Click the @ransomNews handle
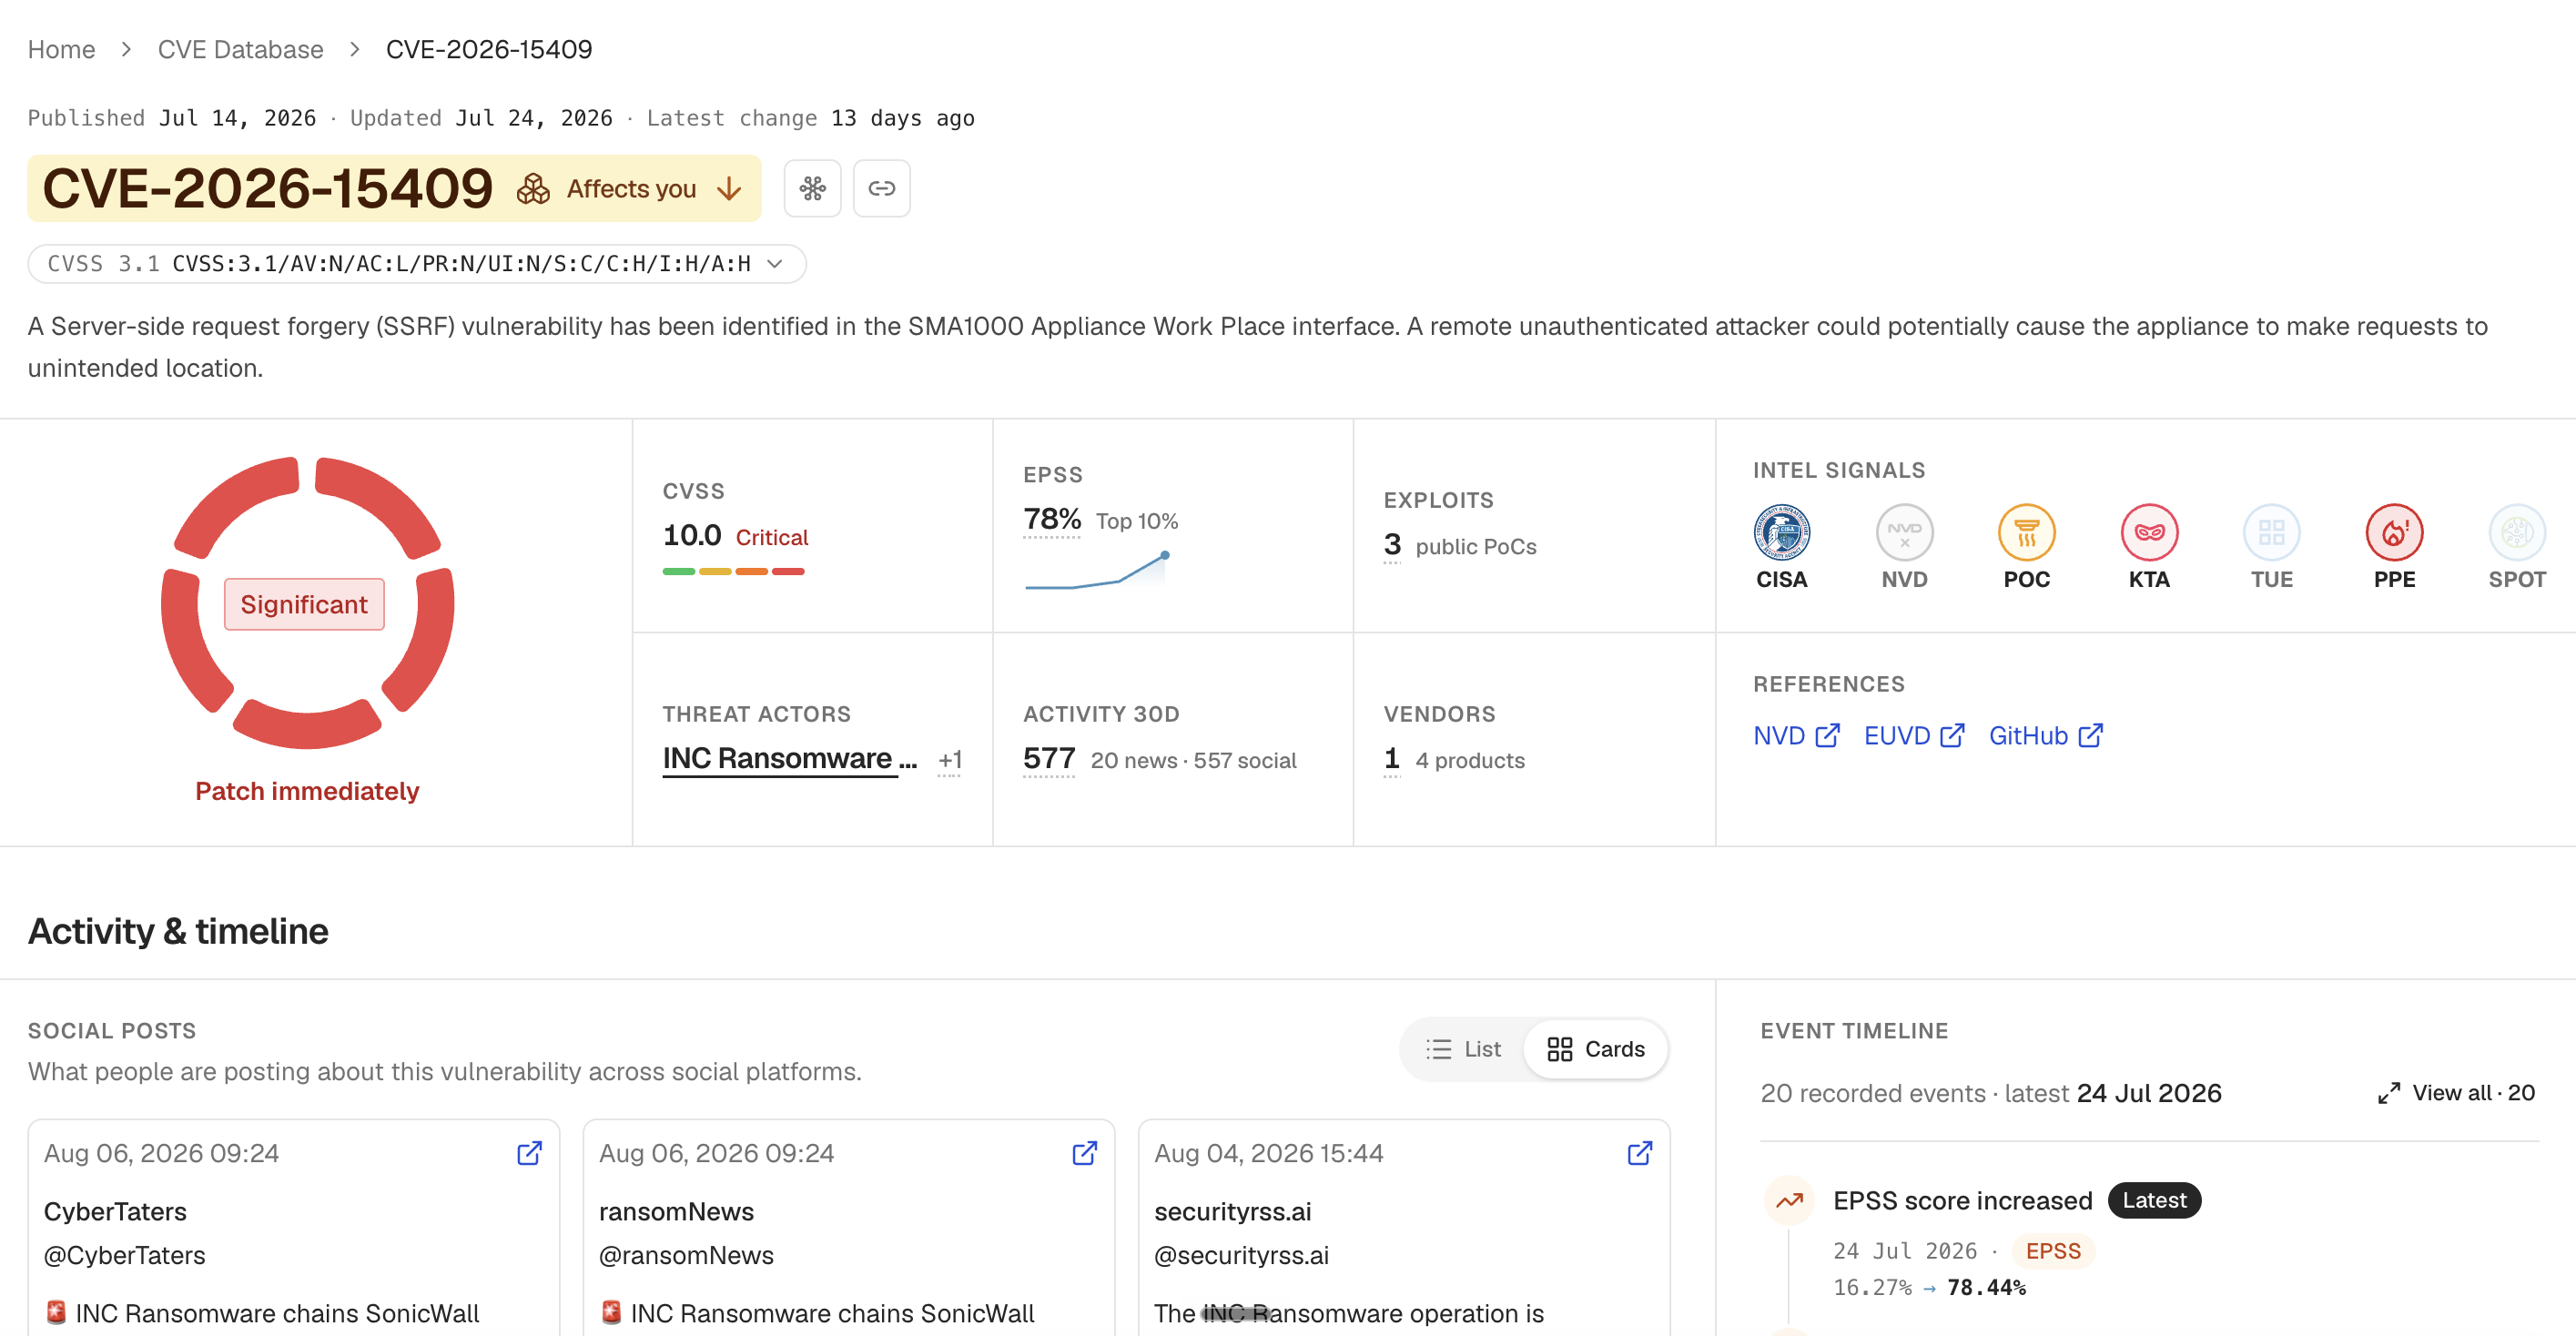Screen dimensions: 2576x1336 coord(686,1255)
